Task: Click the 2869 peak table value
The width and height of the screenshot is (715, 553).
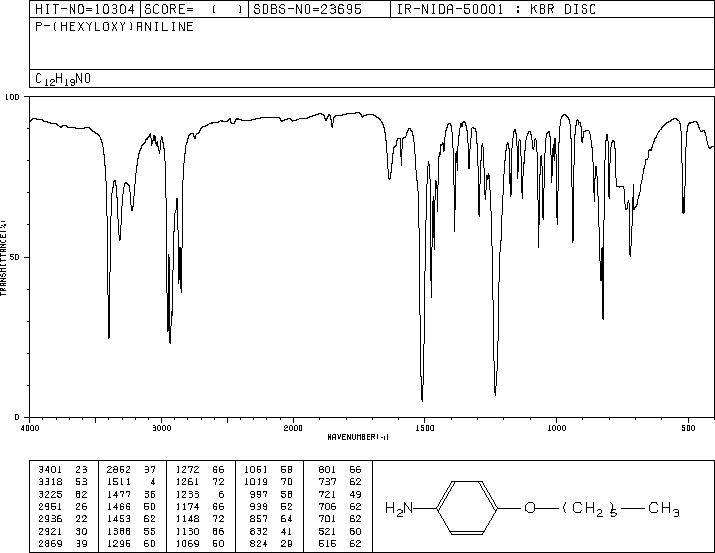Action: click(x=50, y=544)
